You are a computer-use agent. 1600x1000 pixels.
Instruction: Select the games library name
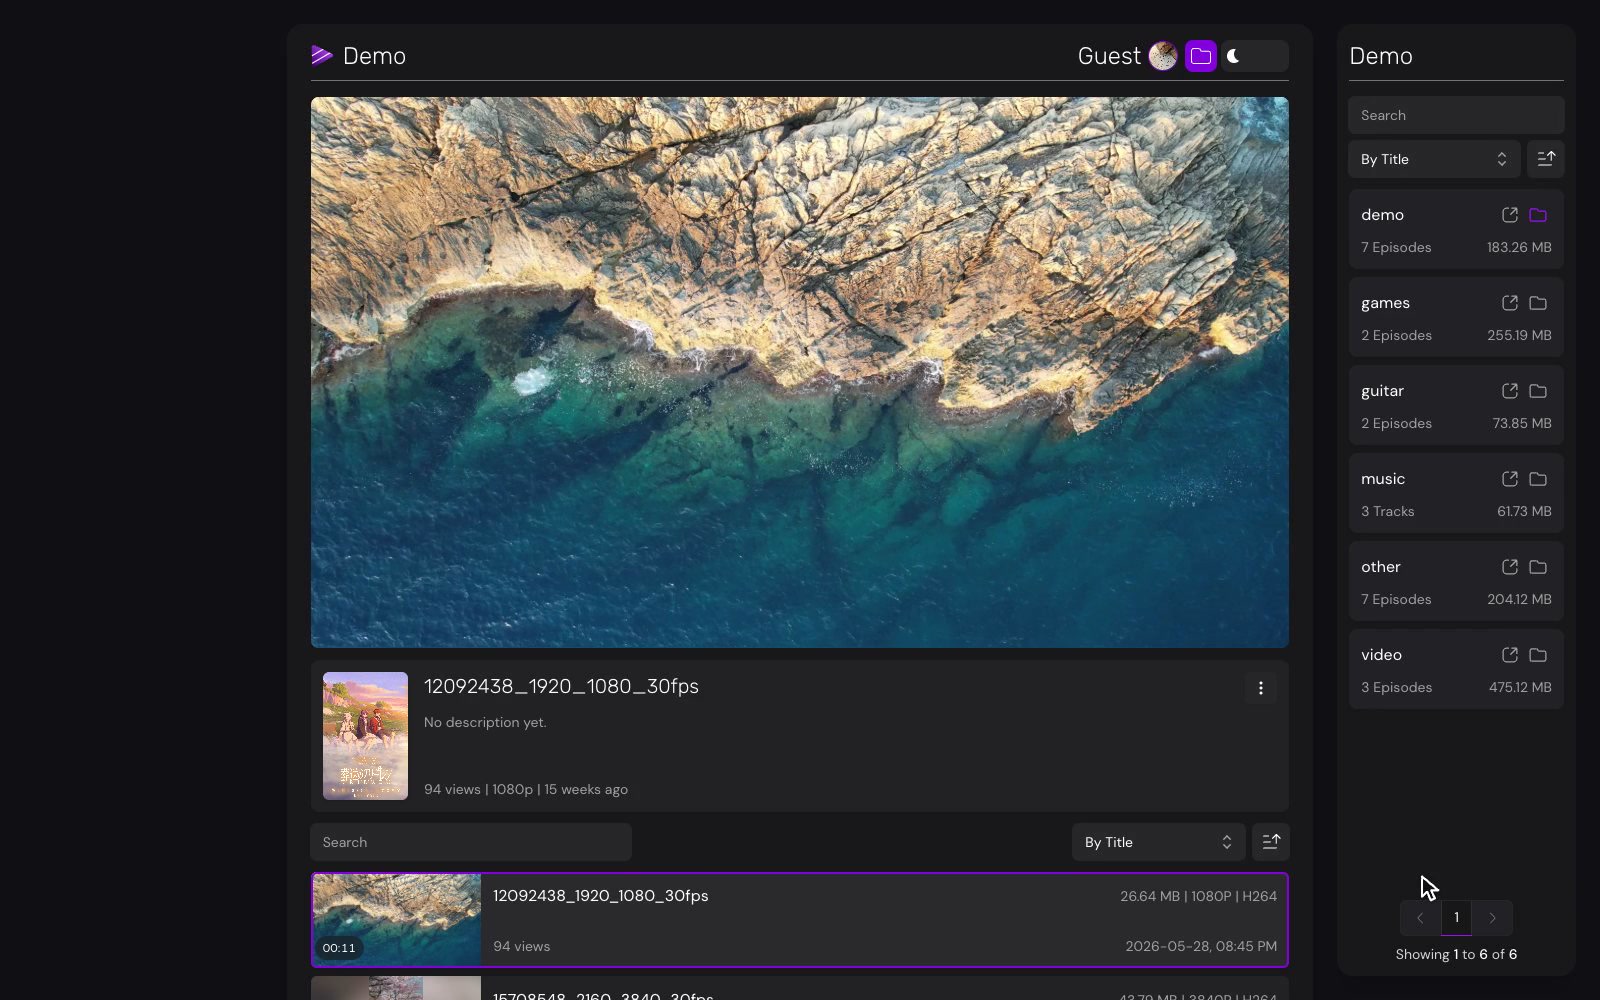1385,303
